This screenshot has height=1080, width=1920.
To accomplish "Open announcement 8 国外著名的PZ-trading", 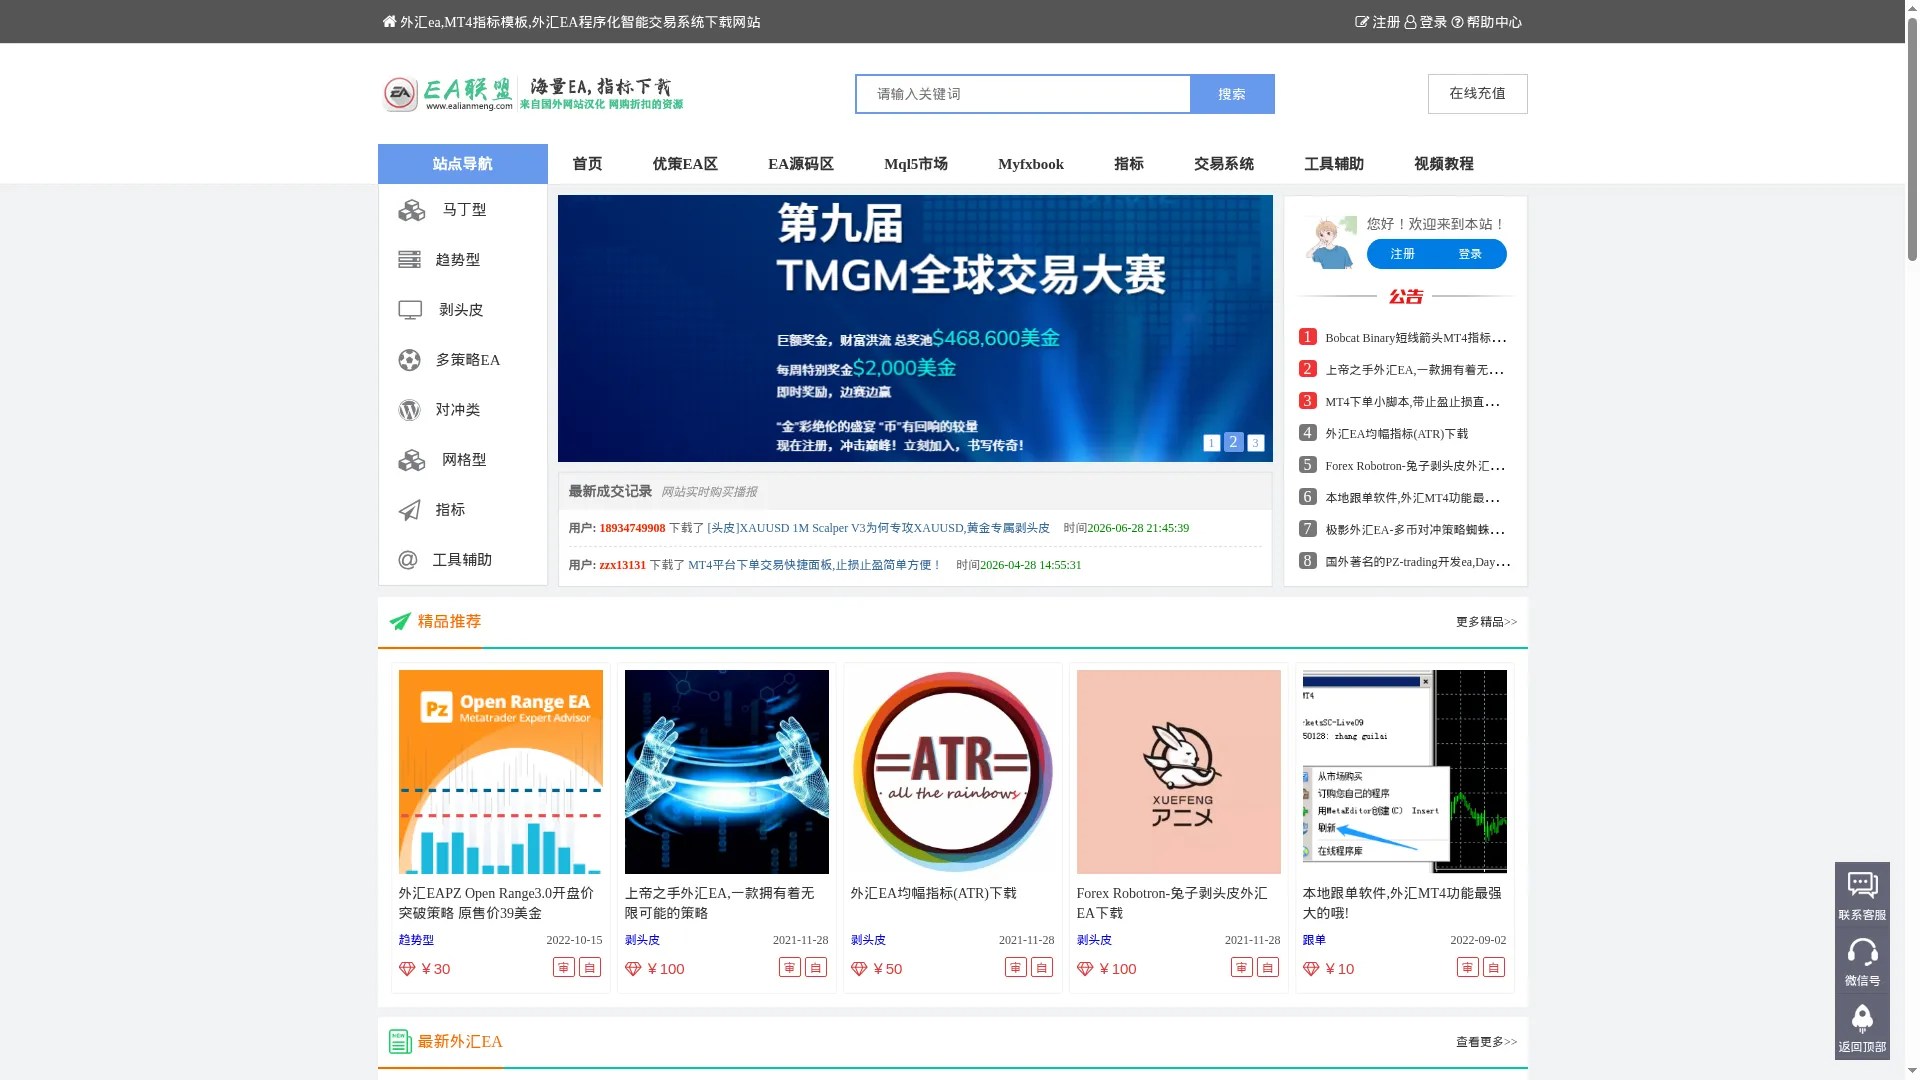I will click(1418, 562).
